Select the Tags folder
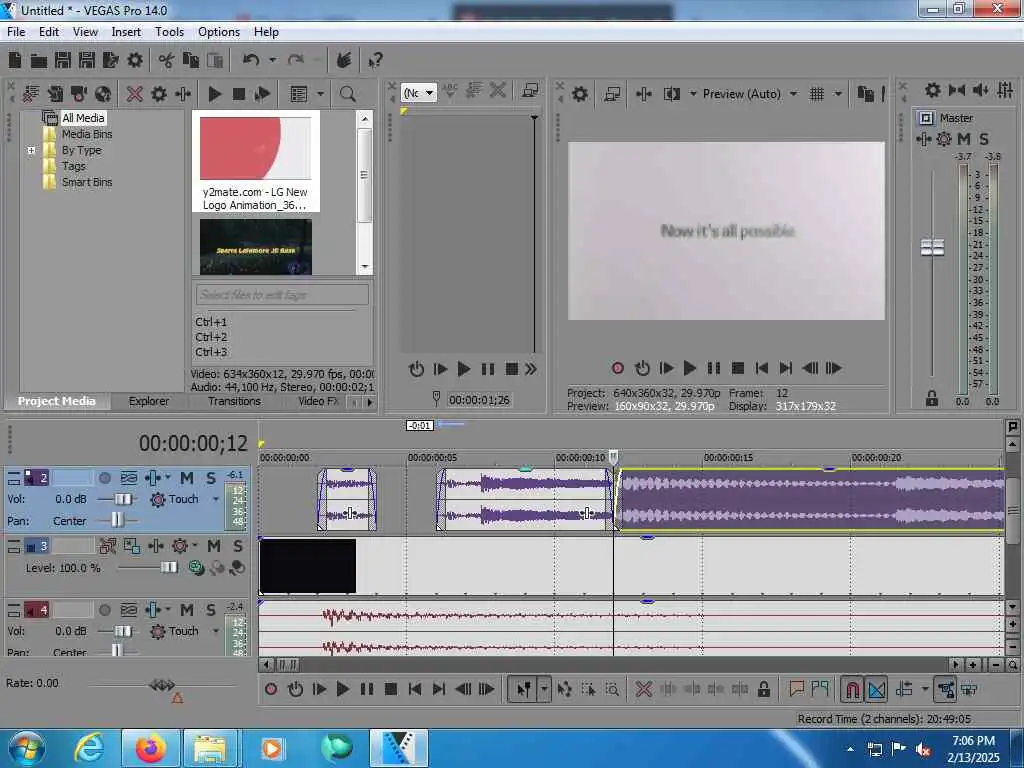The image size is (1024, 768). pos(74,166)
